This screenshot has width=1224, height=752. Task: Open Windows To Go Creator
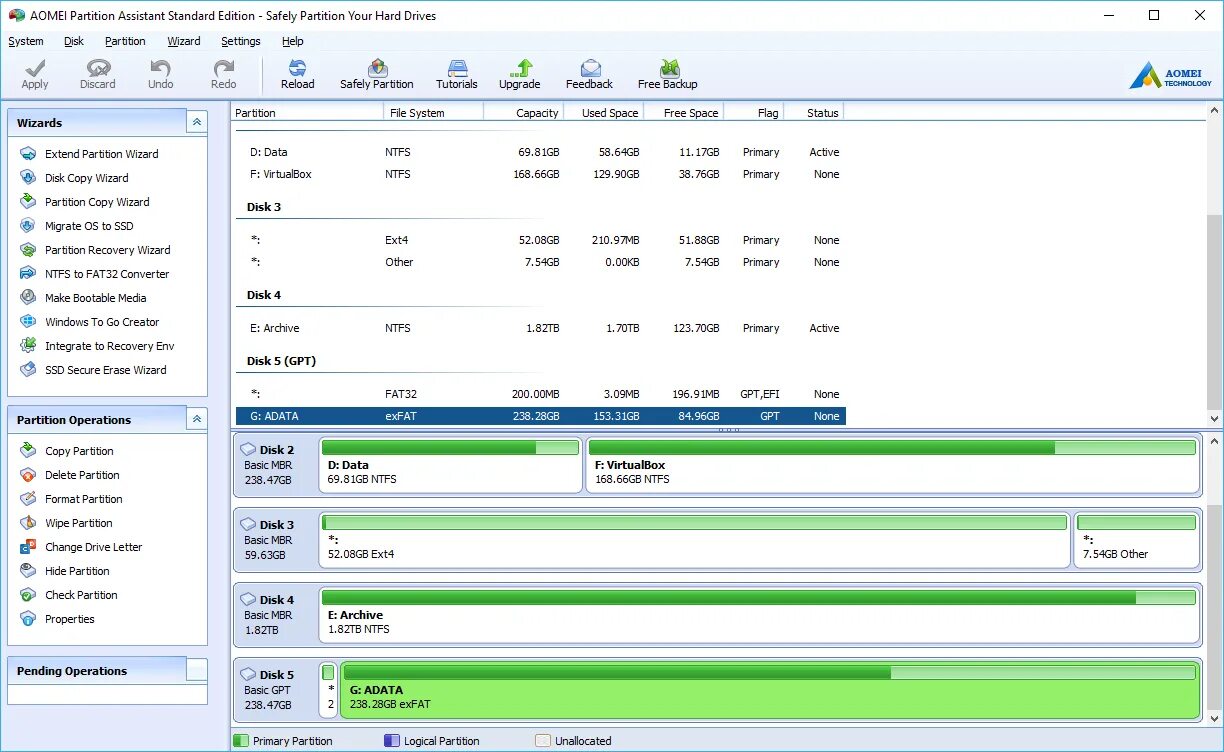pos(102,322)
